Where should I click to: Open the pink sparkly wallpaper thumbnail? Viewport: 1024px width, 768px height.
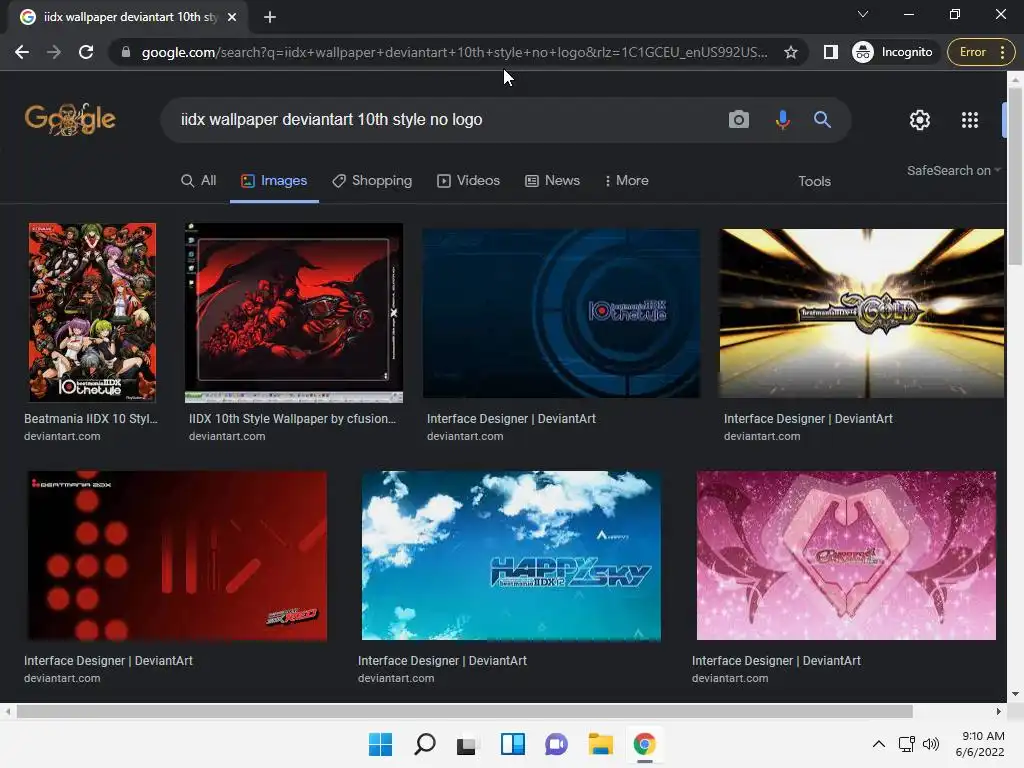tap(846, 556)
